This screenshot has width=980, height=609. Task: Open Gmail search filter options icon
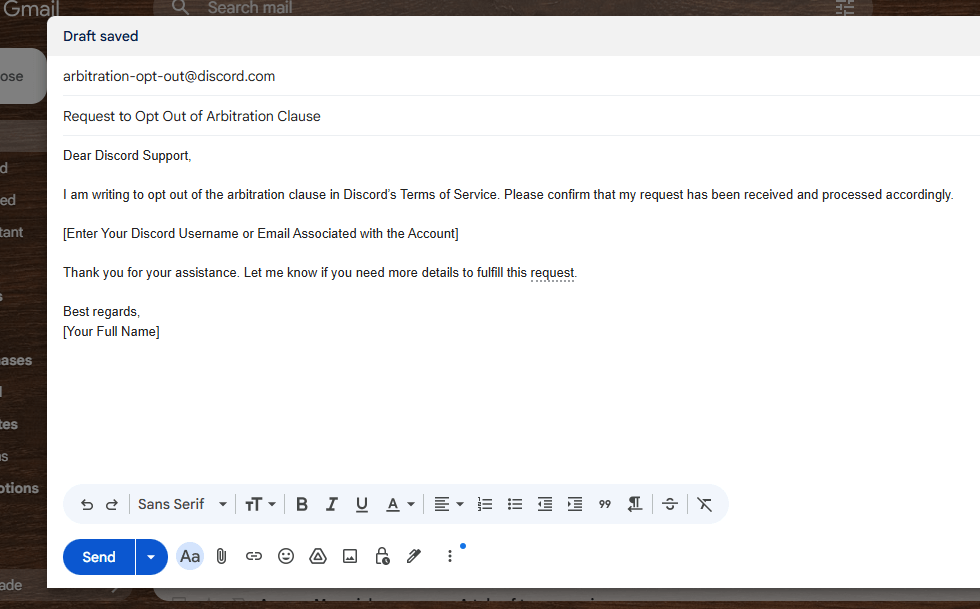[844, 8]
